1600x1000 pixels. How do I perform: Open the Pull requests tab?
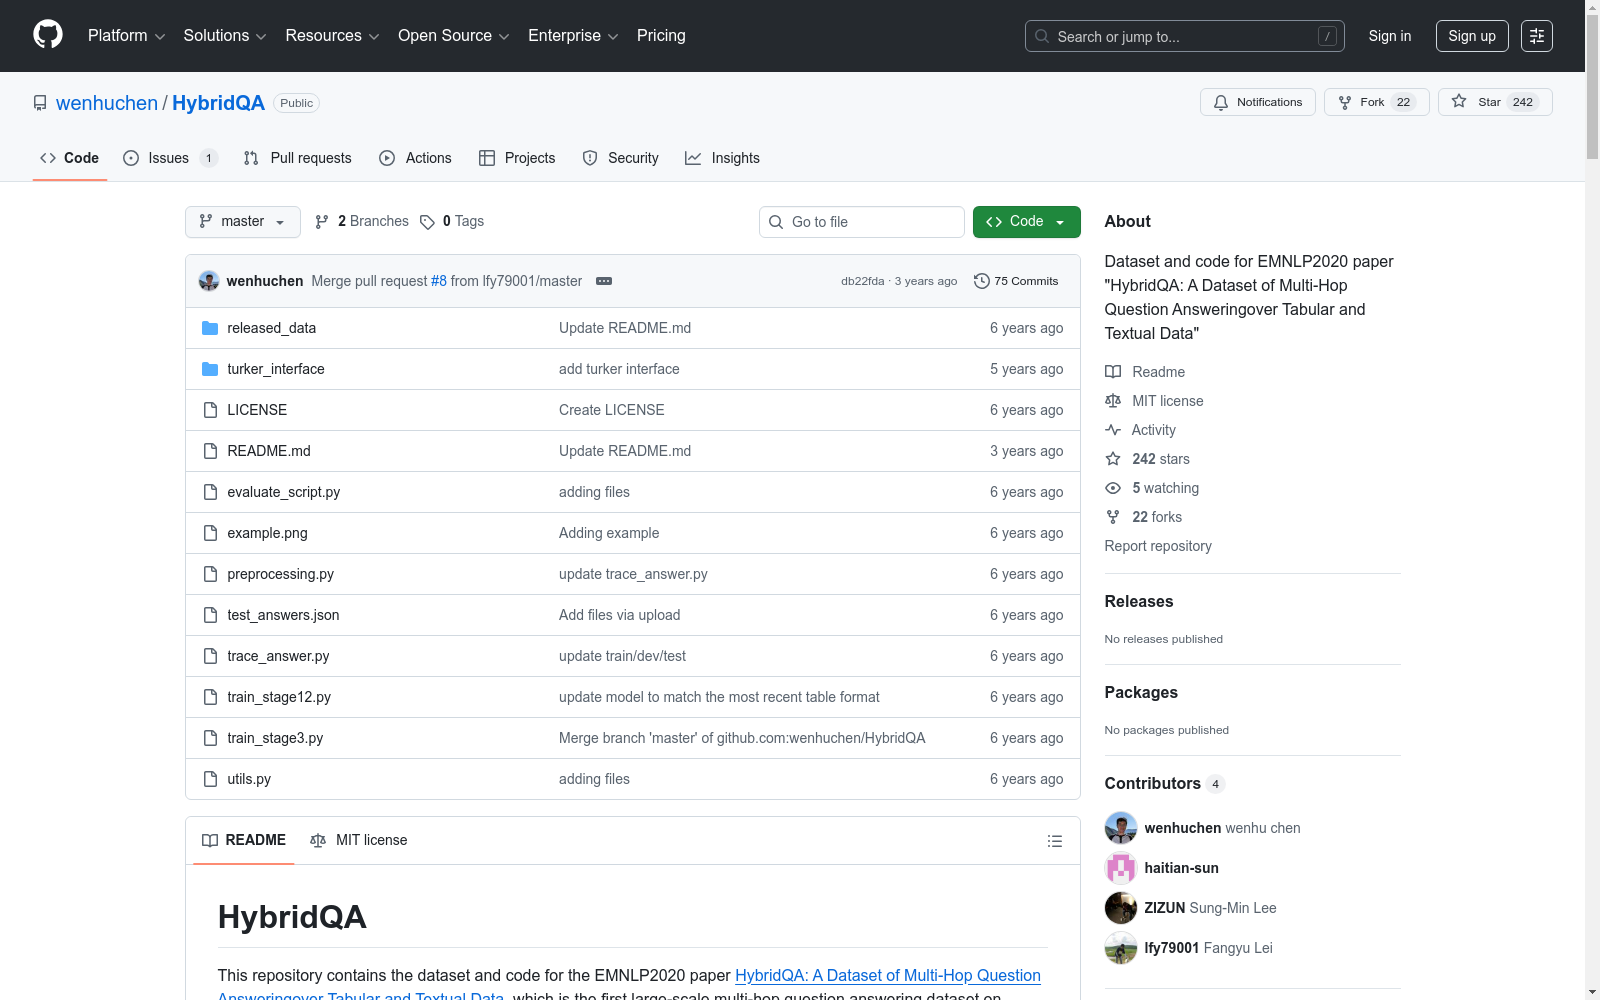298,158
